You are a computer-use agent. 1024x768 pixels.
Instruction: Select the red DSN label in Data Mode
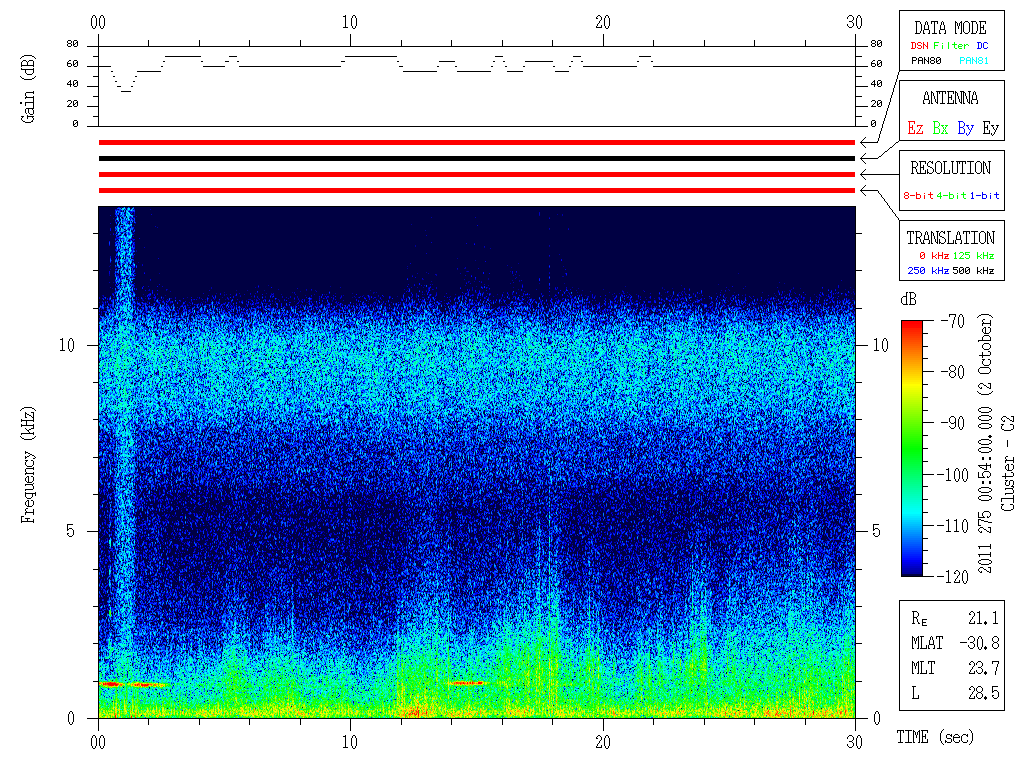point(919,46)
